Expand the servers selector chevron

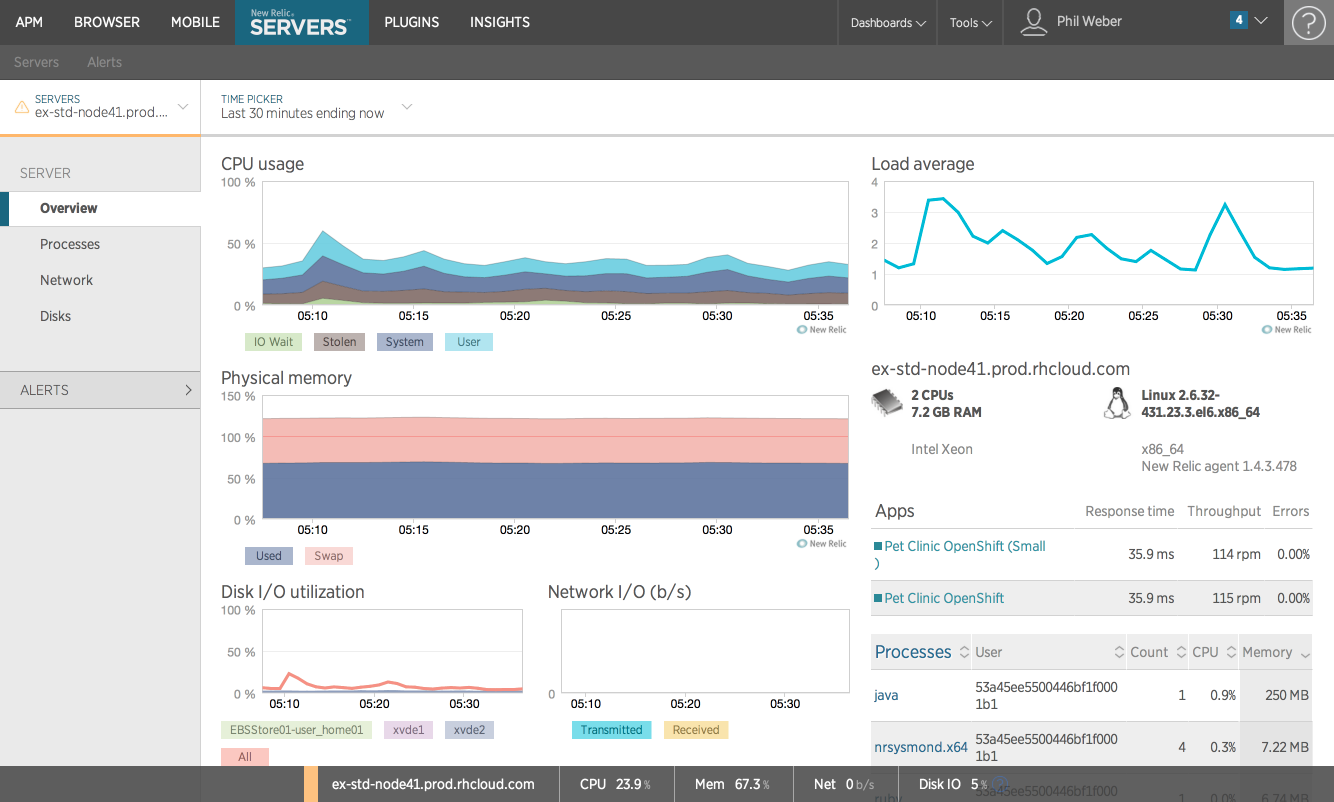point(183,106)
